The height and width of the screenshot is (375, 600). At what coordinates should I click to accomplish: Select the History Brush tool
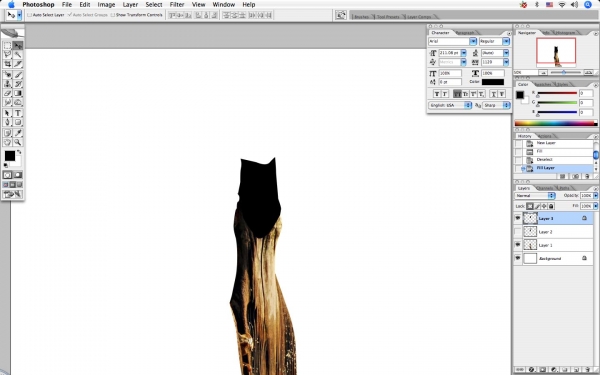pyautogui.click(x=18, y=84)
